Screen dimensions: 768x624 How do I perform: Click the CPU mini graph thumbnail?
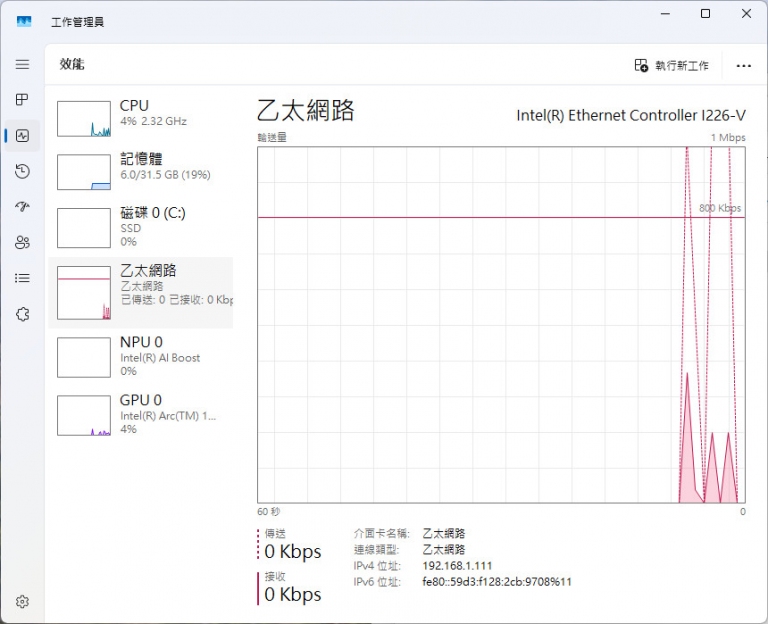[x=84, y=119]
